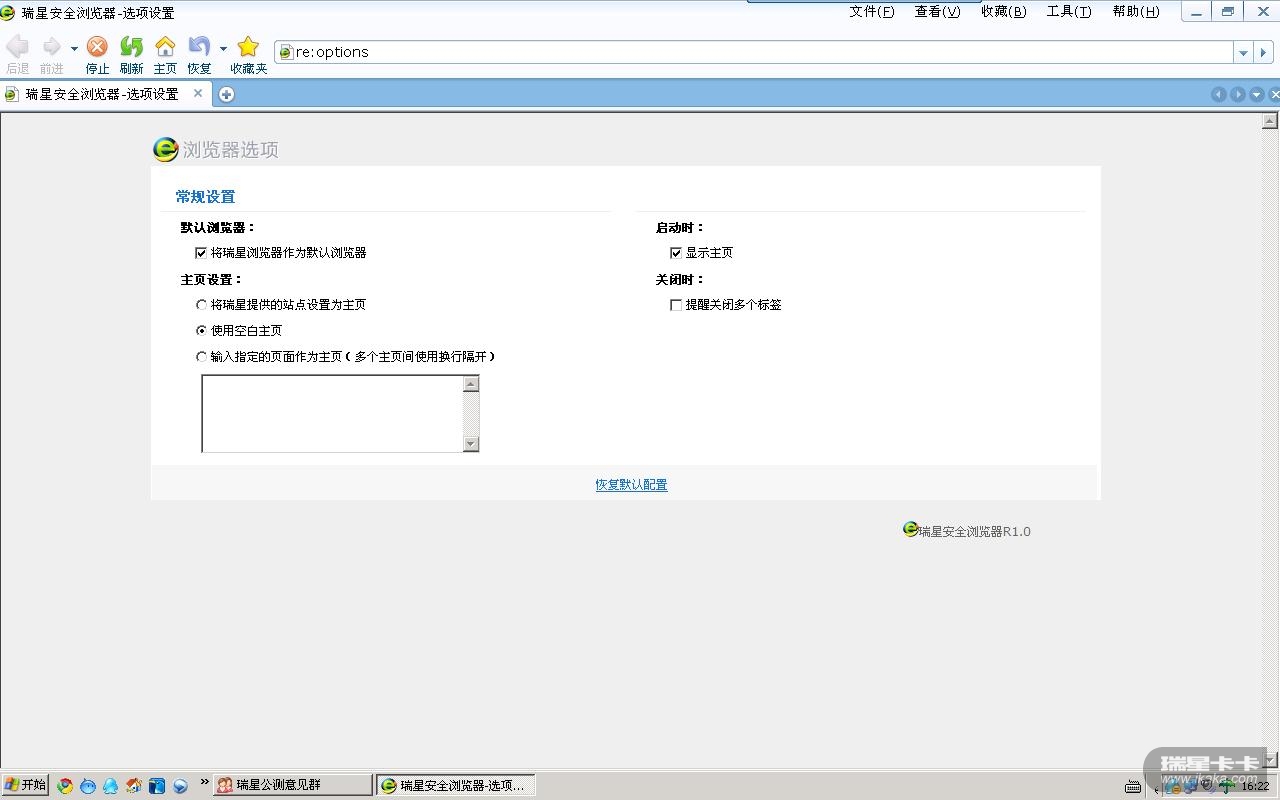This screenshot has height=800, width=1280.
Task: Stop page loading with the 停止 icon
Action: tap(97, 47)
